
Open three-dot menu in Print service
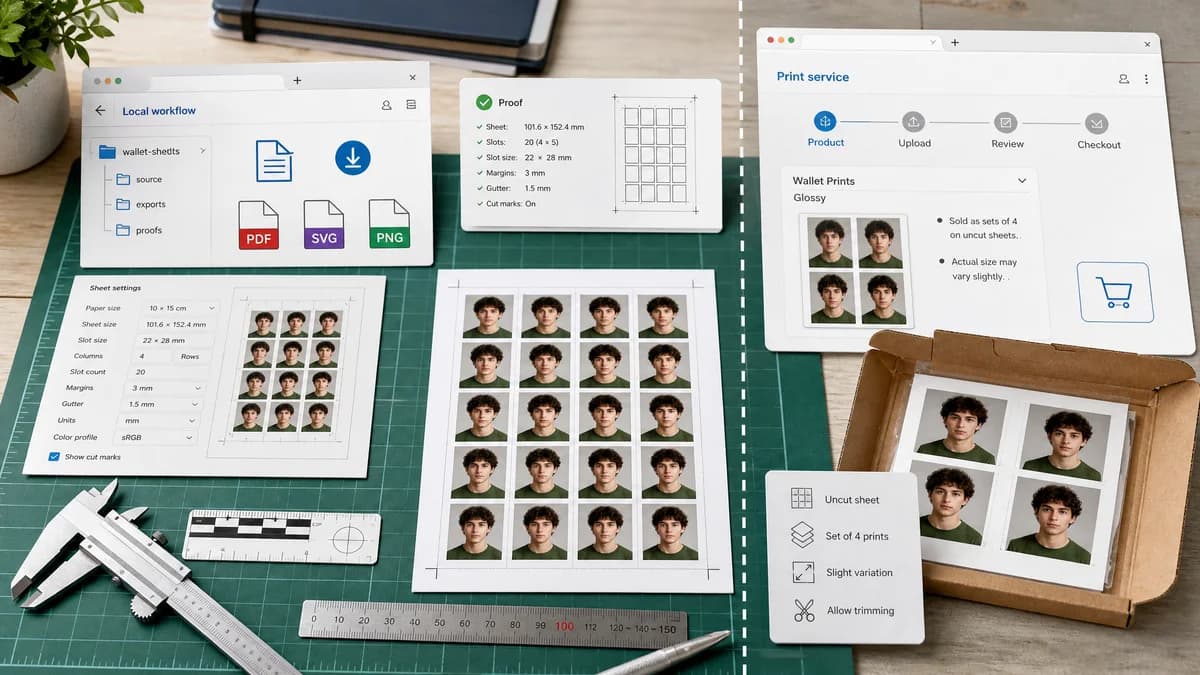coord(1146,79)
